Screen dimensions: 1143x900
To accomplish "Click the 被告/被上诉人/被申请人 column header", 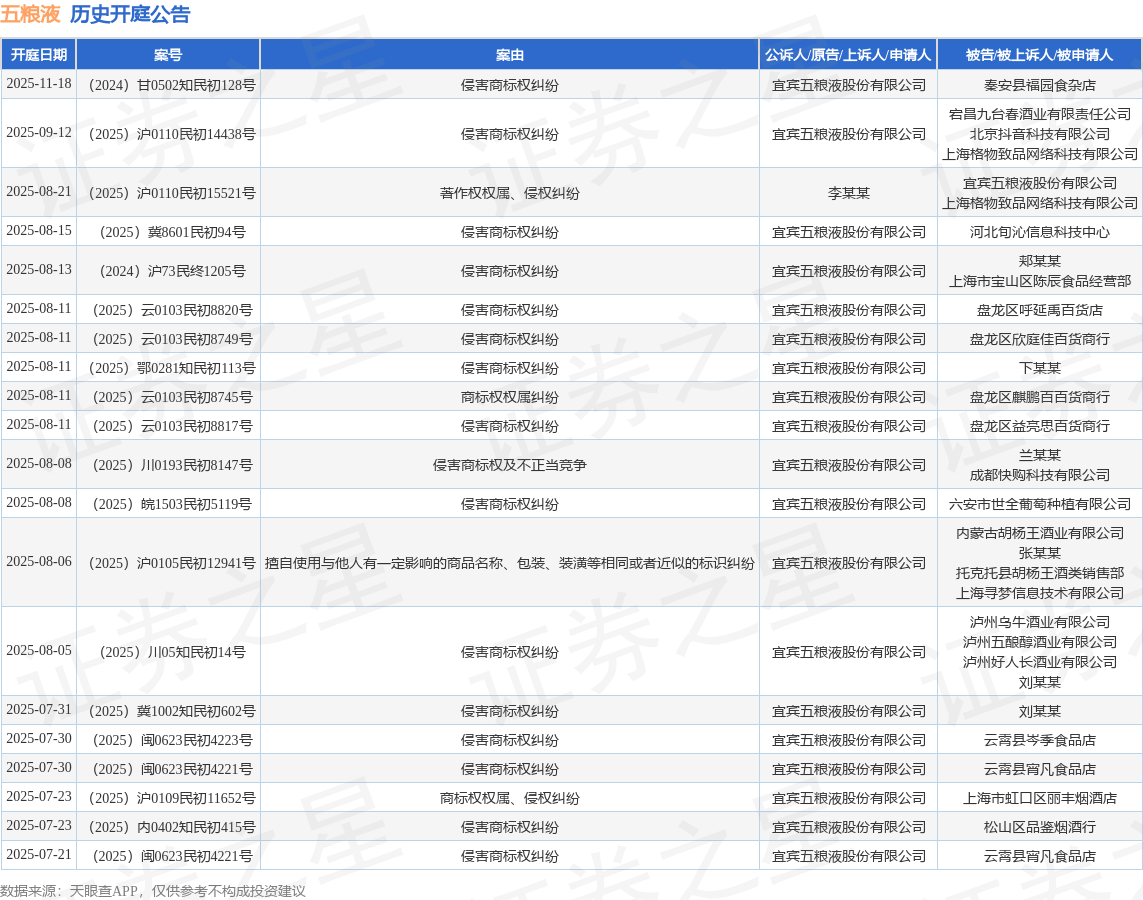I will pos(1039,55).
